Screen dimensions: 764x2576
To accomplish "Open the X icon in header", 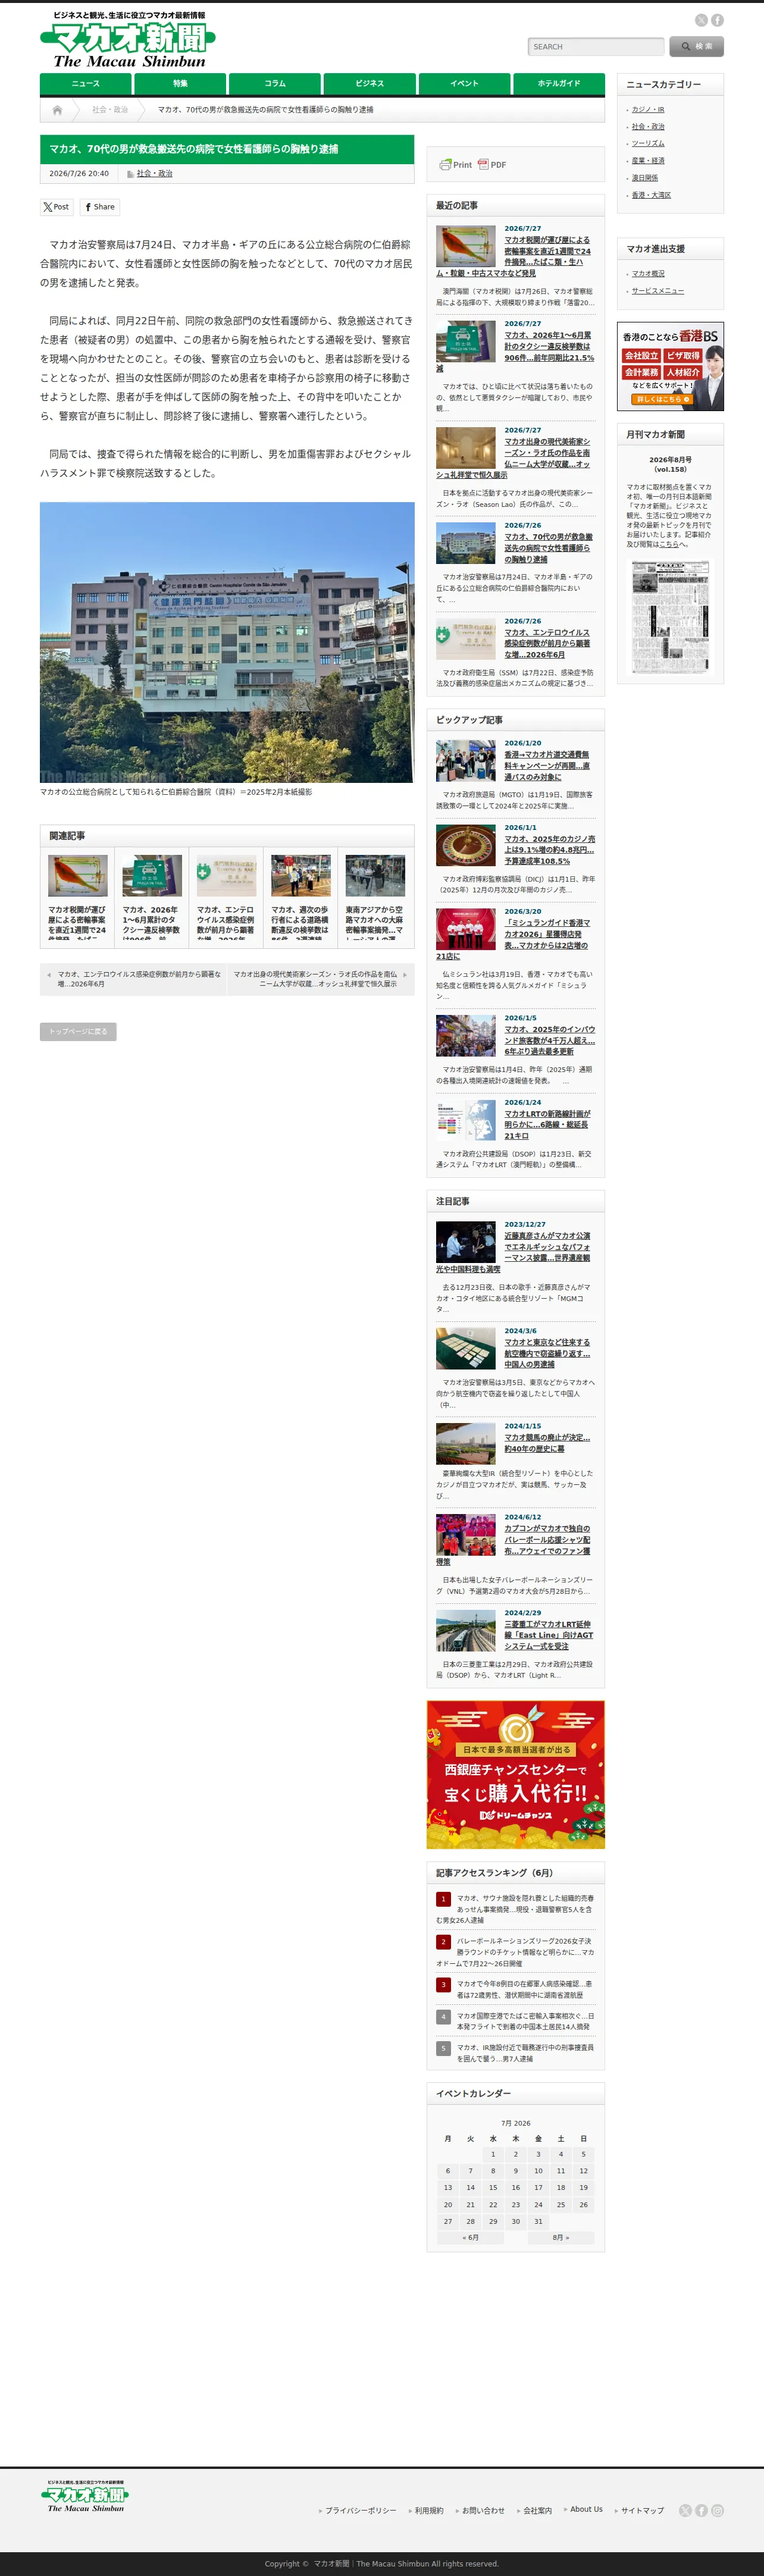I will (701, 20).
